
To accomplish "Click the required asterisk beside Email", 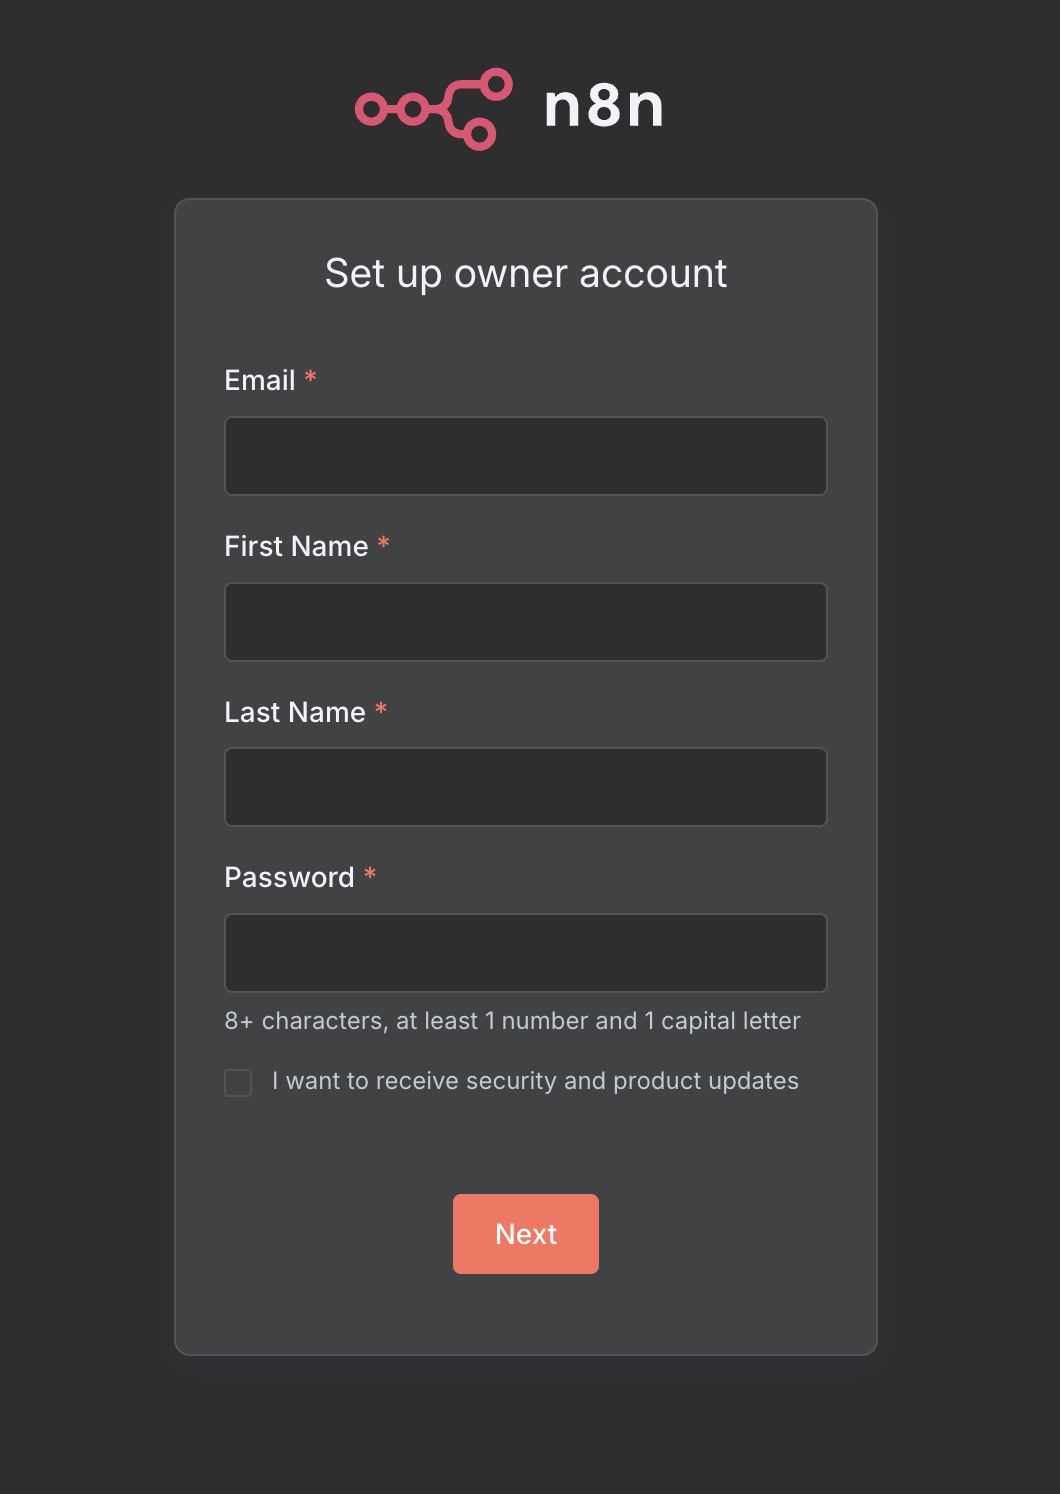I will point(311,377).
